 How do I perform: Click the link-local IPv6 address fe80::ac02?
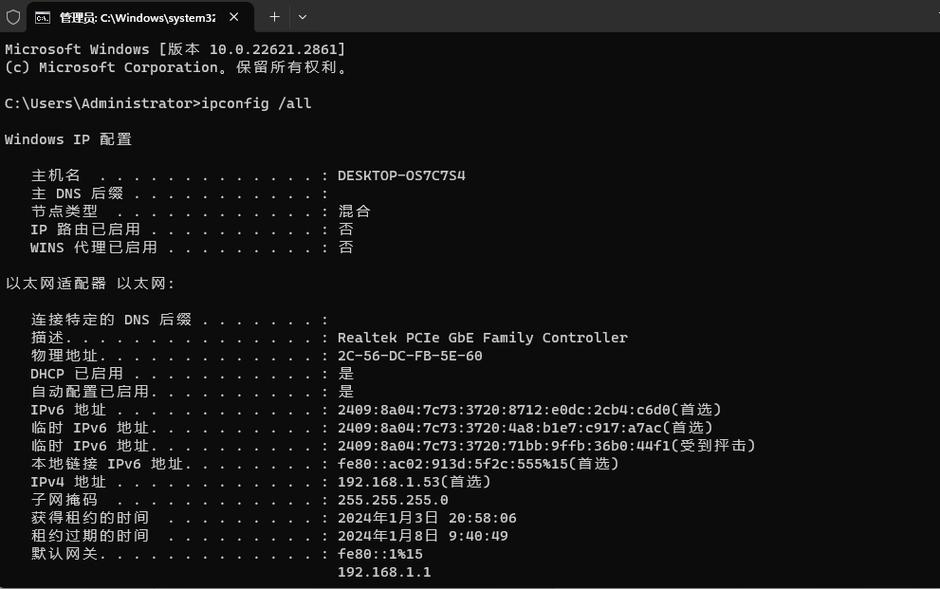coord(453,464)
